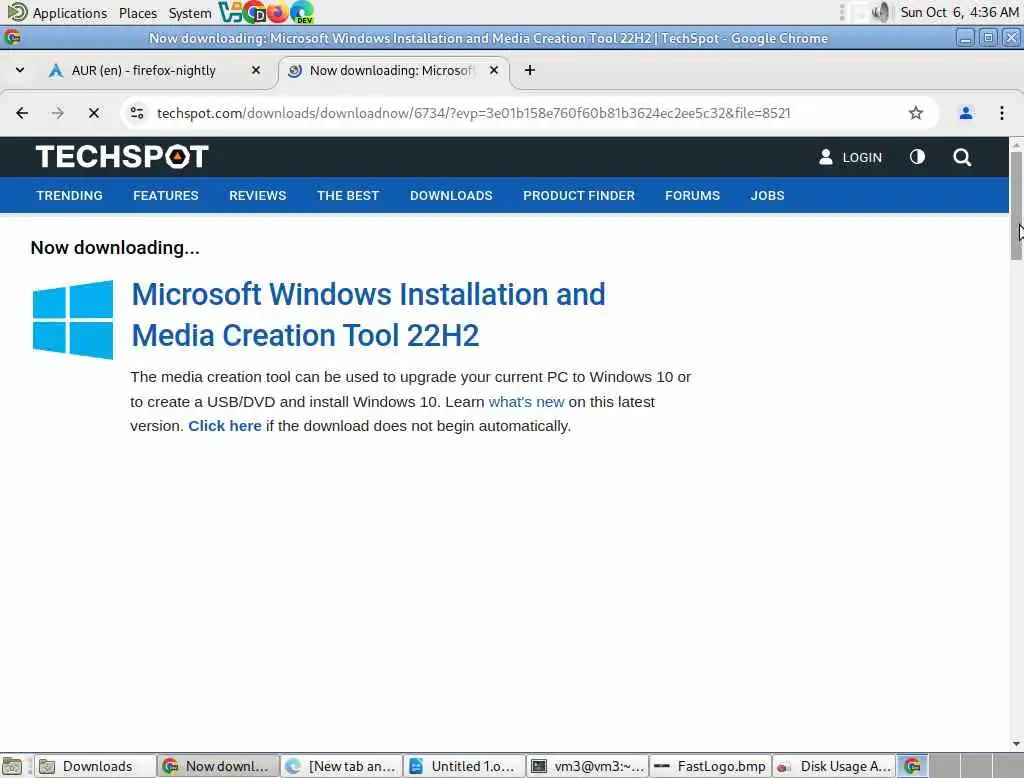
Task: Stop loading the page
Action: [93, 113]
